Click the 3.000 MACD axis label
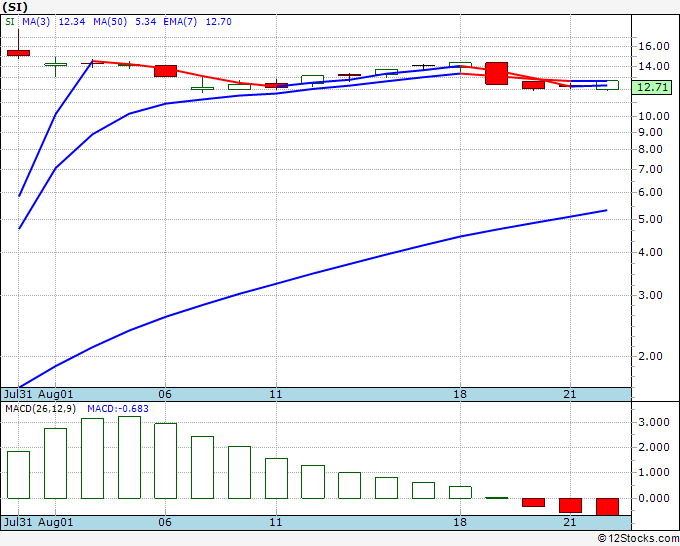 (x=654, y=422)
